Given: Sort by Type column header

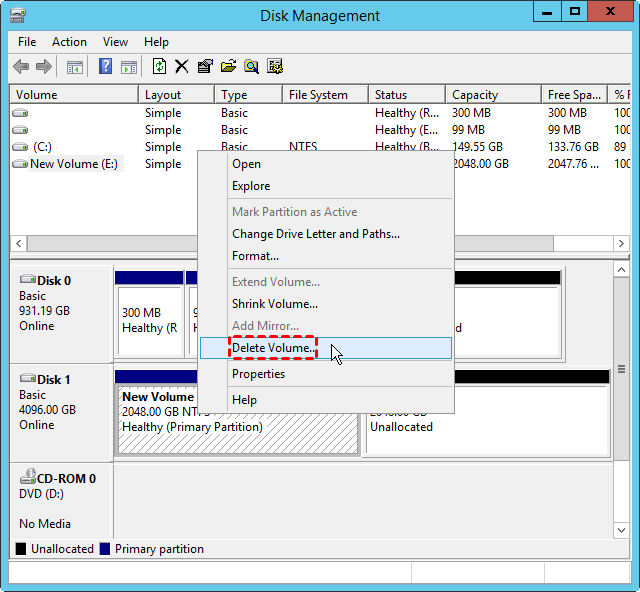Looking at the screenshot, I should (249, 95).
